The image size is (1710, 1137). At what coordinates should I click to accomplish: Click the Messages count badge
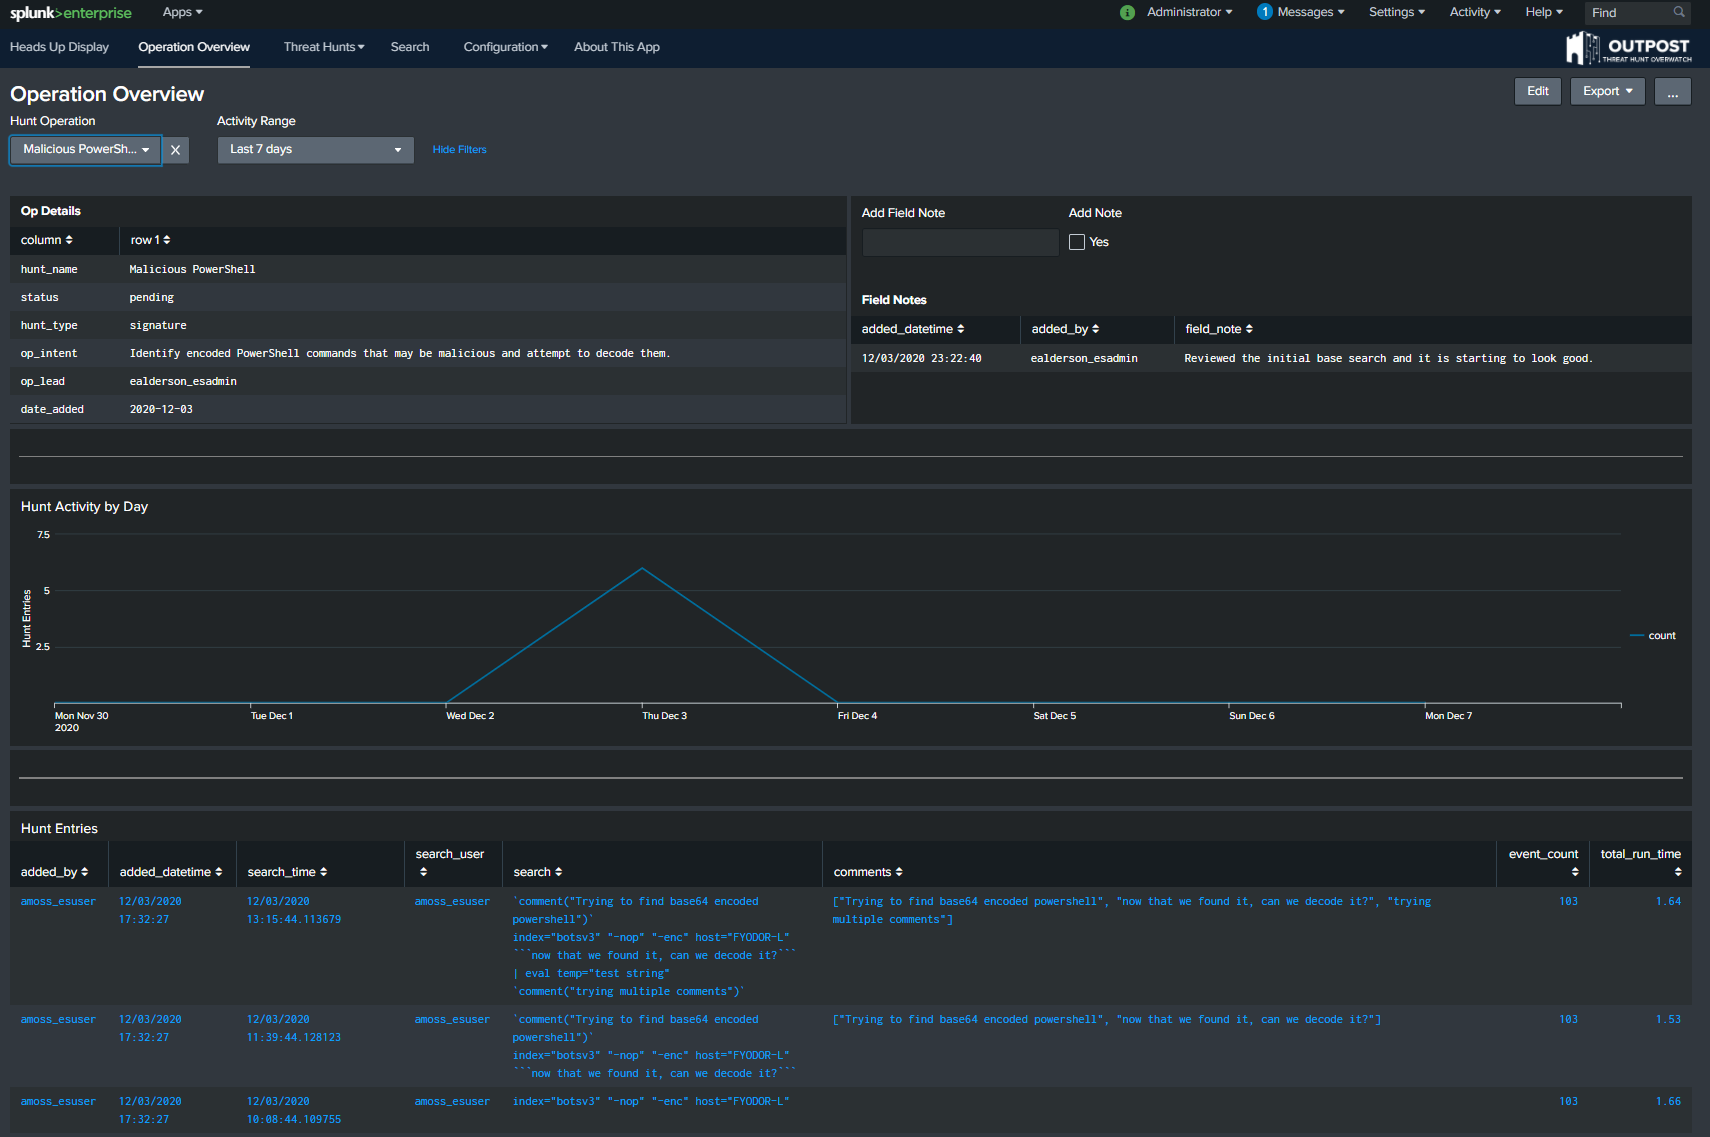pos(1264,12)
